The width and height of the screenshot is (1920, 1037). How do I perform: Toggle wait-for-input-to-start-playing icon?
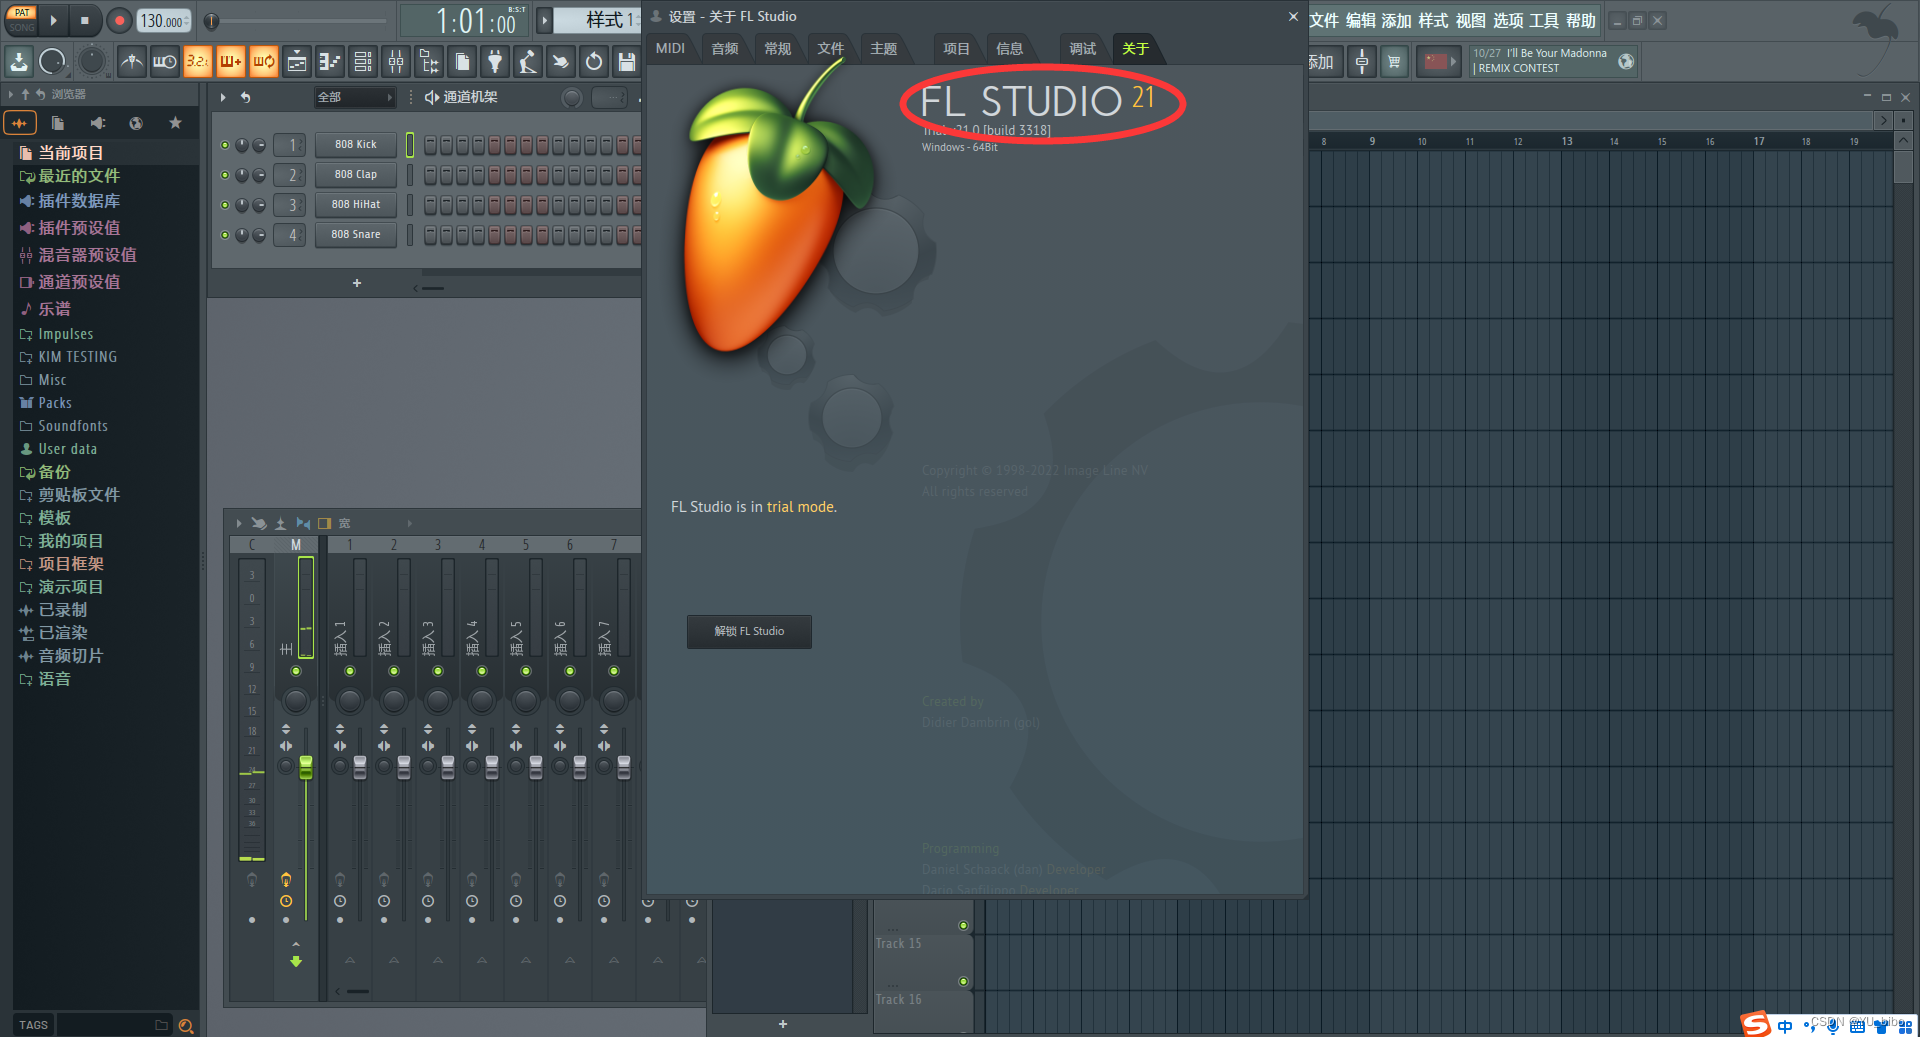click(x=164, y=62)
